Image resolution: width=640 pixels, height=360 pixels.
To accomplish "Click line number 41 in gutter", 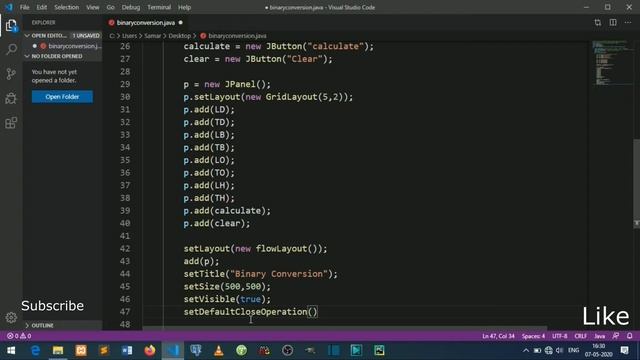I will coord(125,236).
